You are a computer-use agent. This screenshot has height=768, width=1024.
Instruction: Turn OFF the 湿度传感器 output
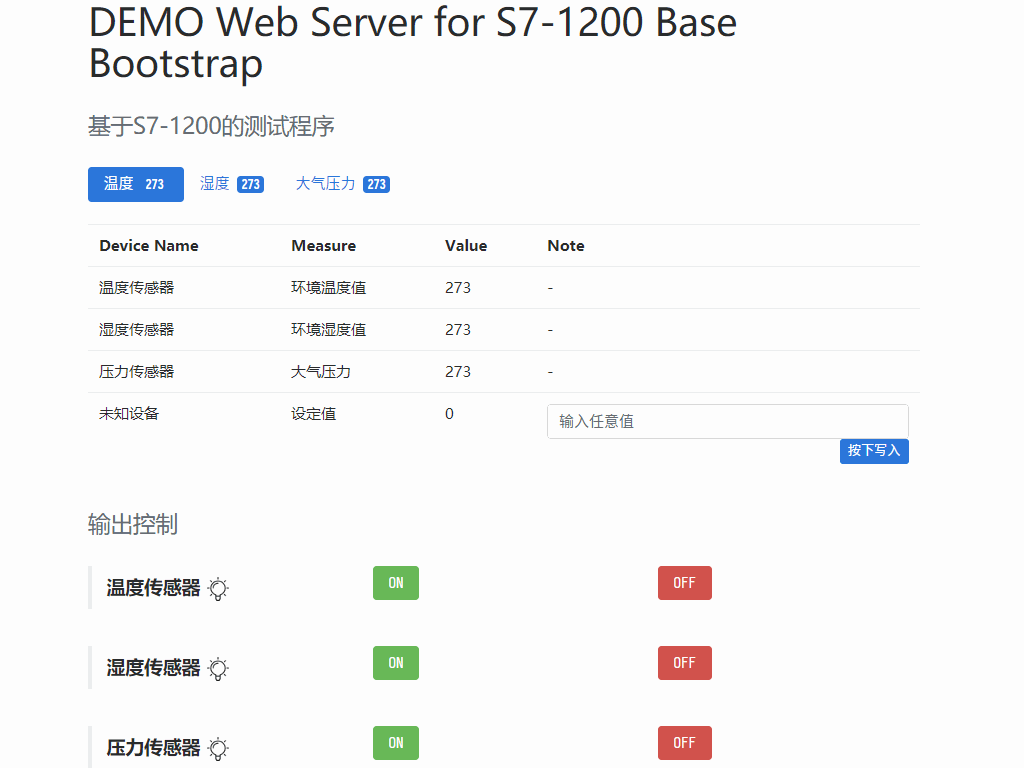(x=684, y=663)
